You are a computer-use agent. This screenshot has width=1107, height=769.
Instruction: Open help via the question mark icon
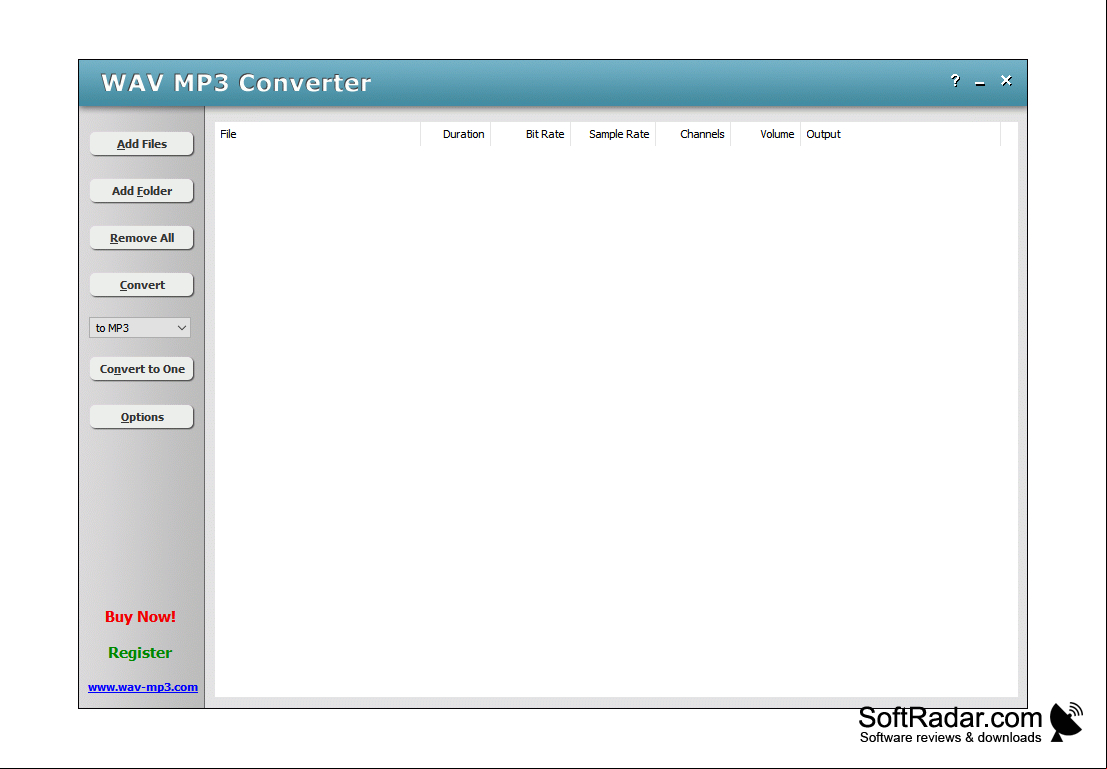(x=955, y=81)
